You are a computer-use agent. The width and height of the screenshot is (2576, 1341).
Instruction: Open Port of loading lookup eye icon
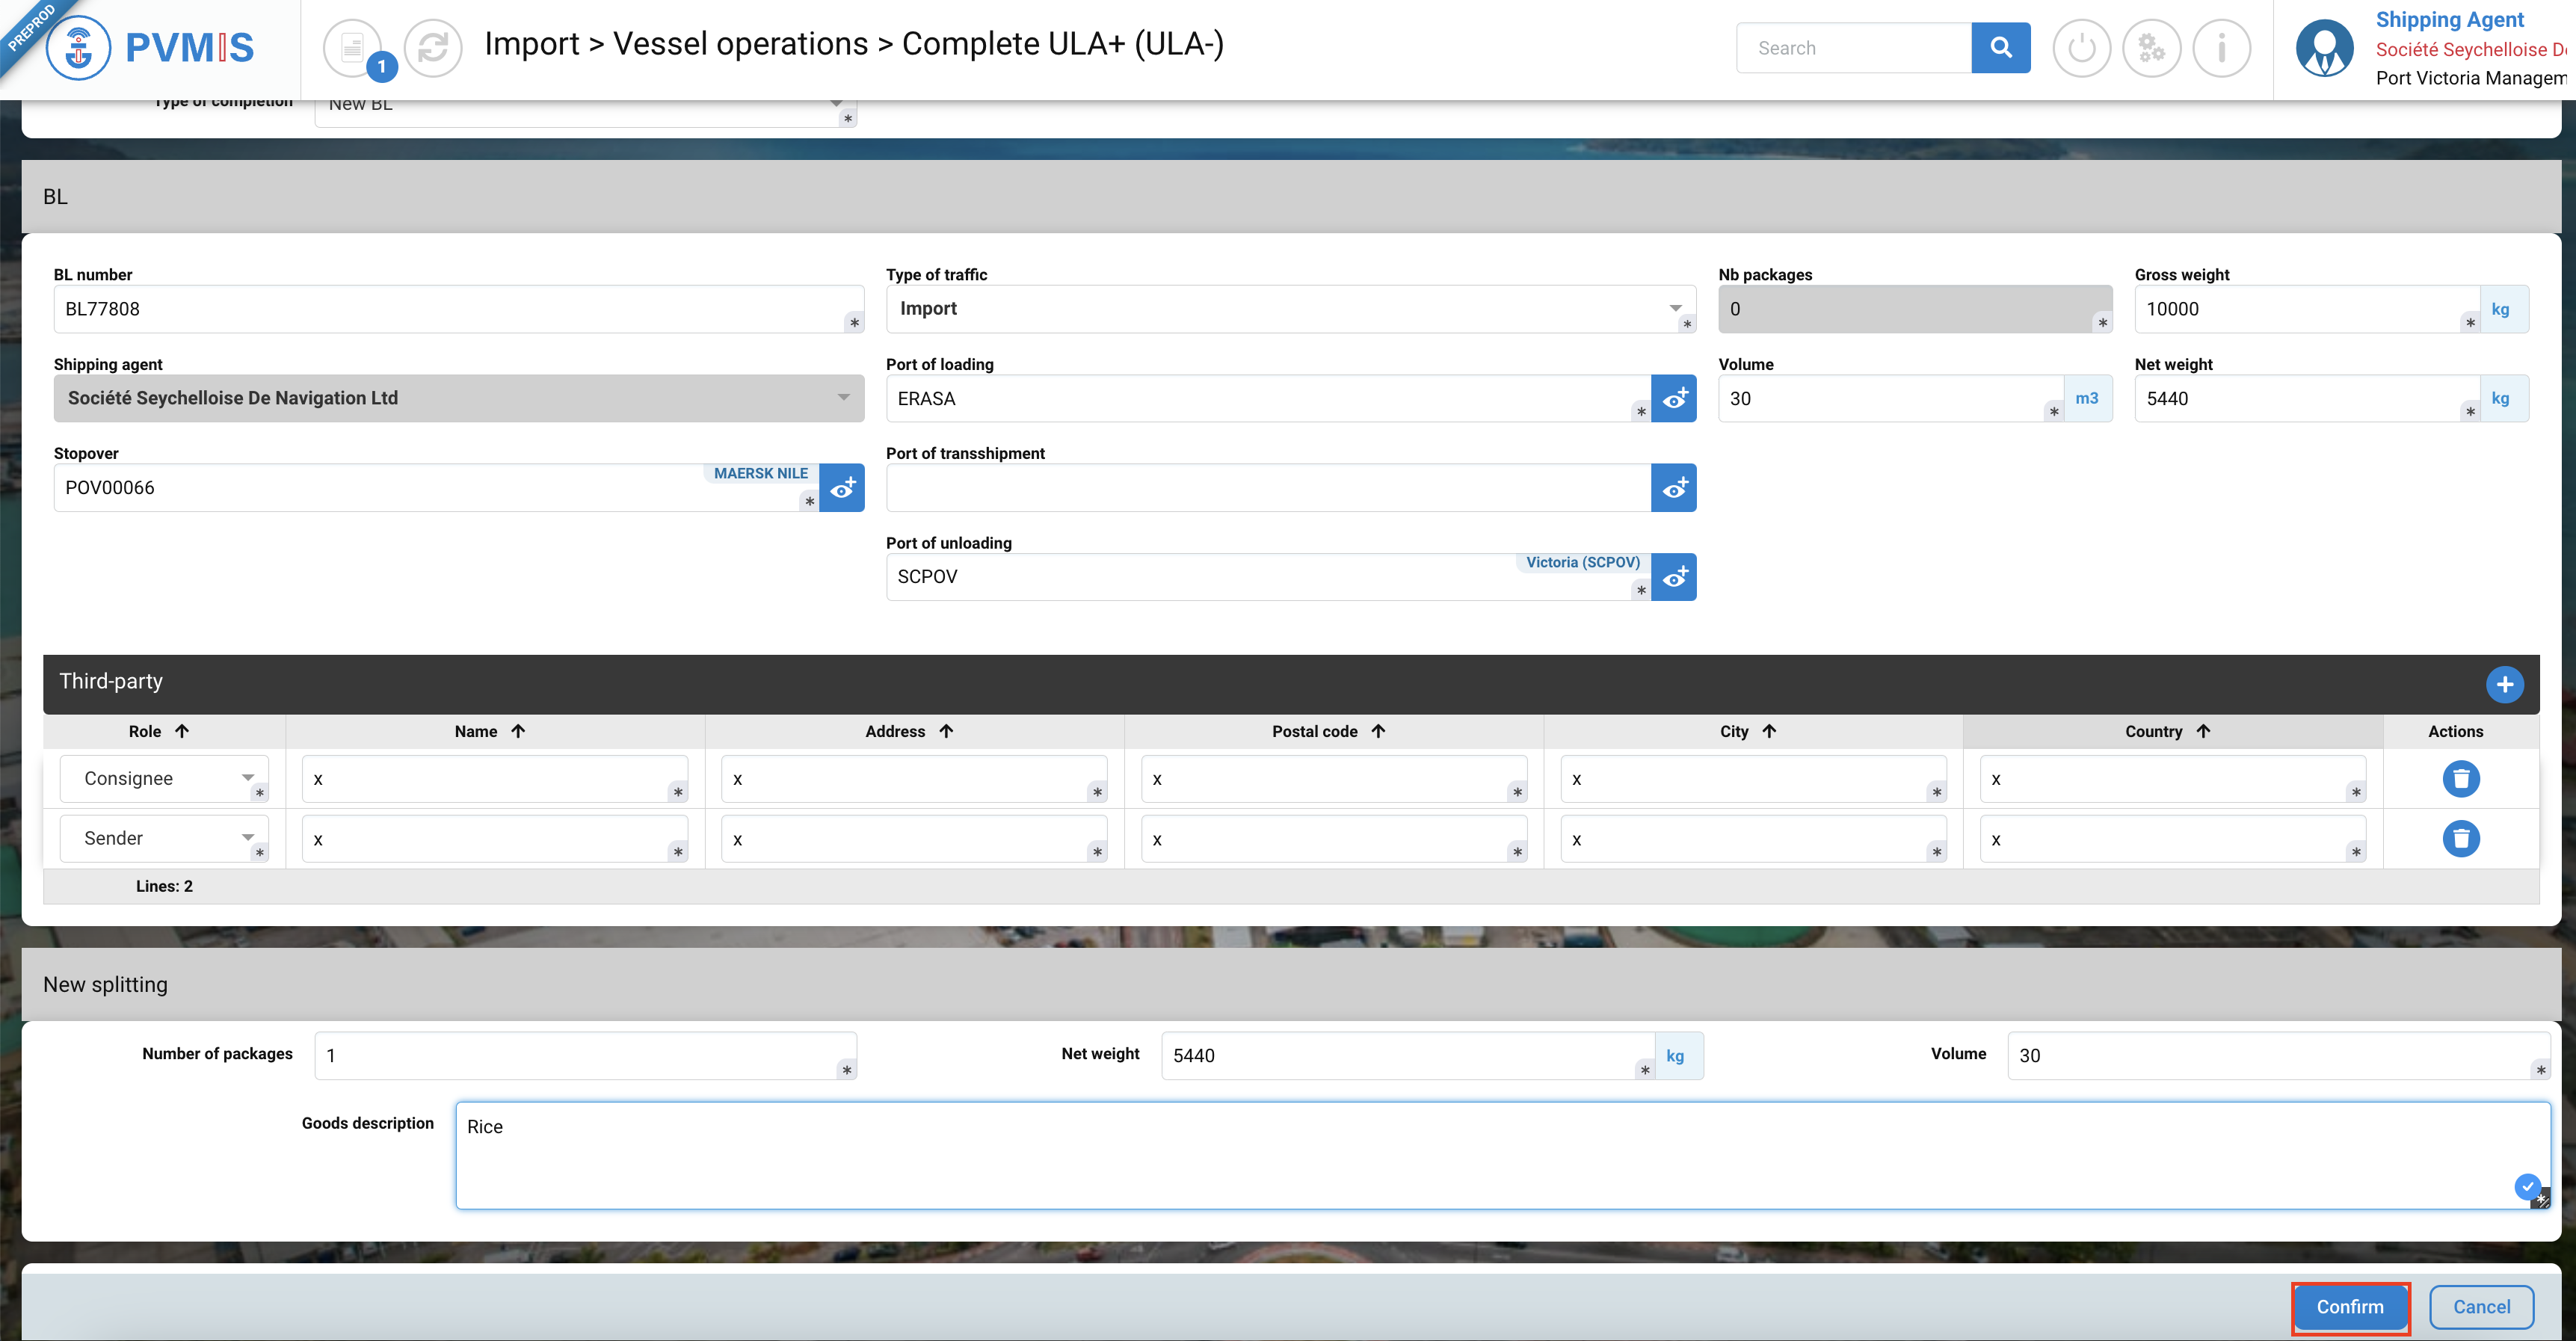pyautogui.click(x=1673, y=398)
